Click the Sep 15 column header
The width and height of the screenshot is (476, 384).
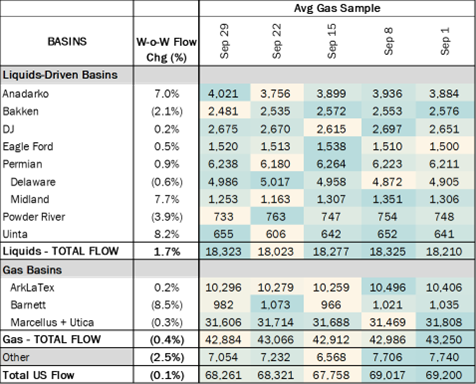[x=331, y=41]
